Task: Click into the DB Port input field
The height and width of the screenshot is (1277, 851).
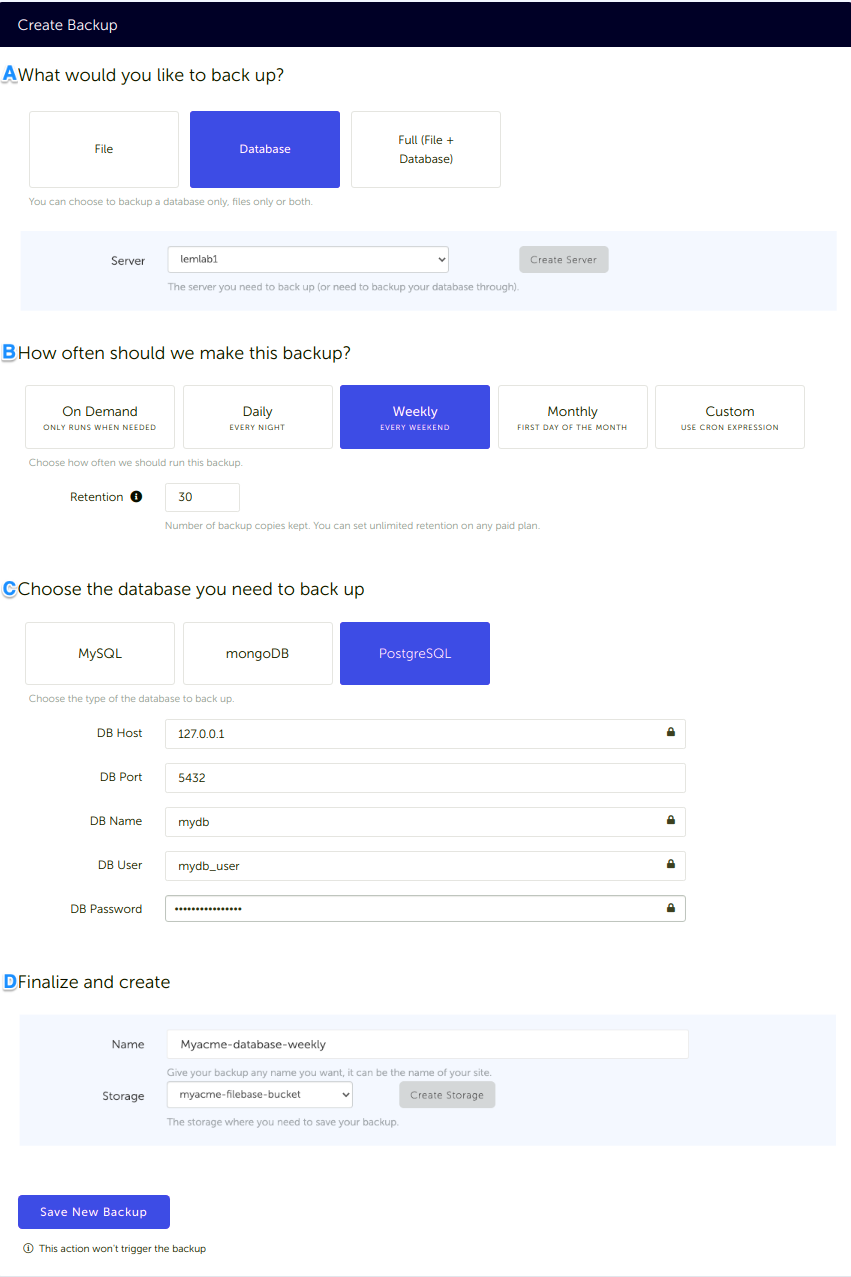Action: tap(425, 777)
